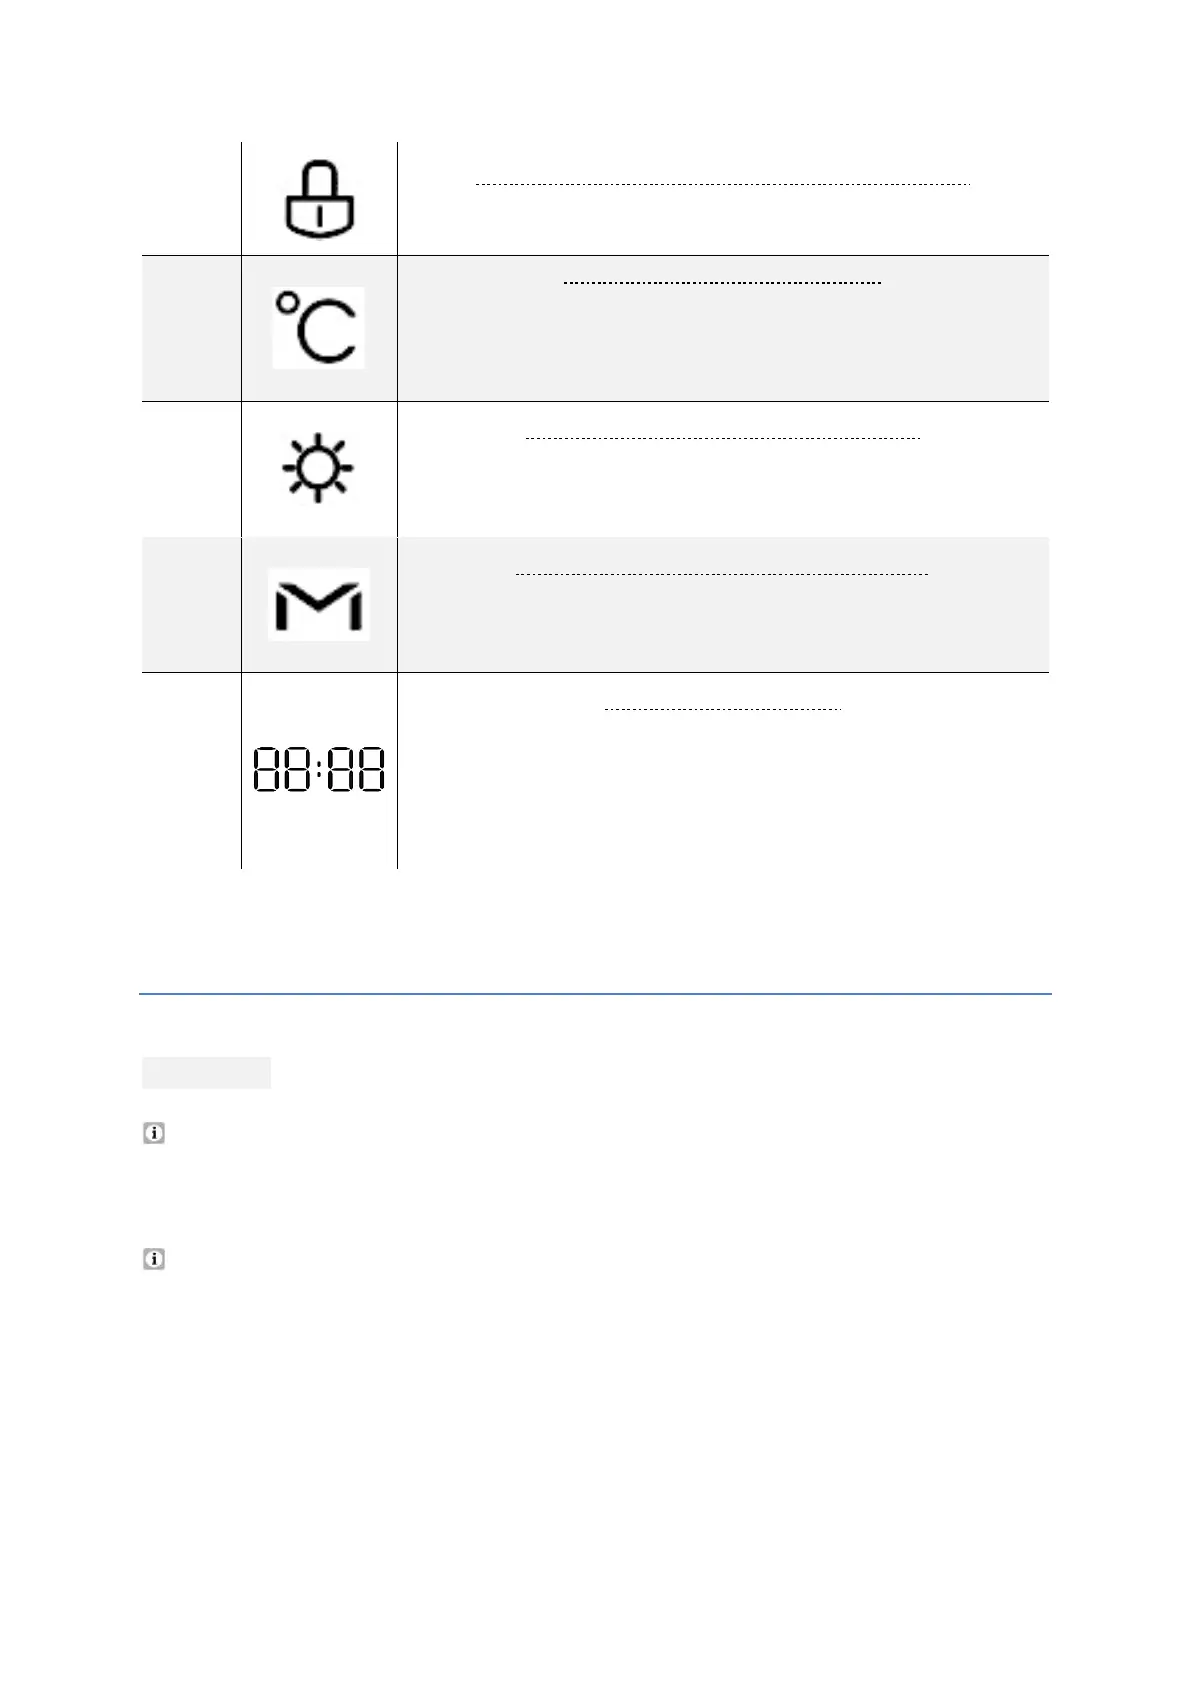Image resolution: width=1191 pixels, height=1684 pixels.
Task: Click the sun-shaped light icon
Action: (x=317, y=469)
